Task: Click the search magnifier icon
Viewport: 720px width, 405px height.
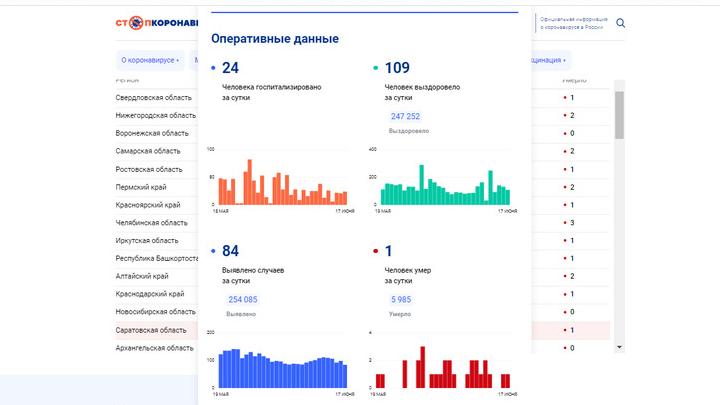Action: (x=620, y=23)
